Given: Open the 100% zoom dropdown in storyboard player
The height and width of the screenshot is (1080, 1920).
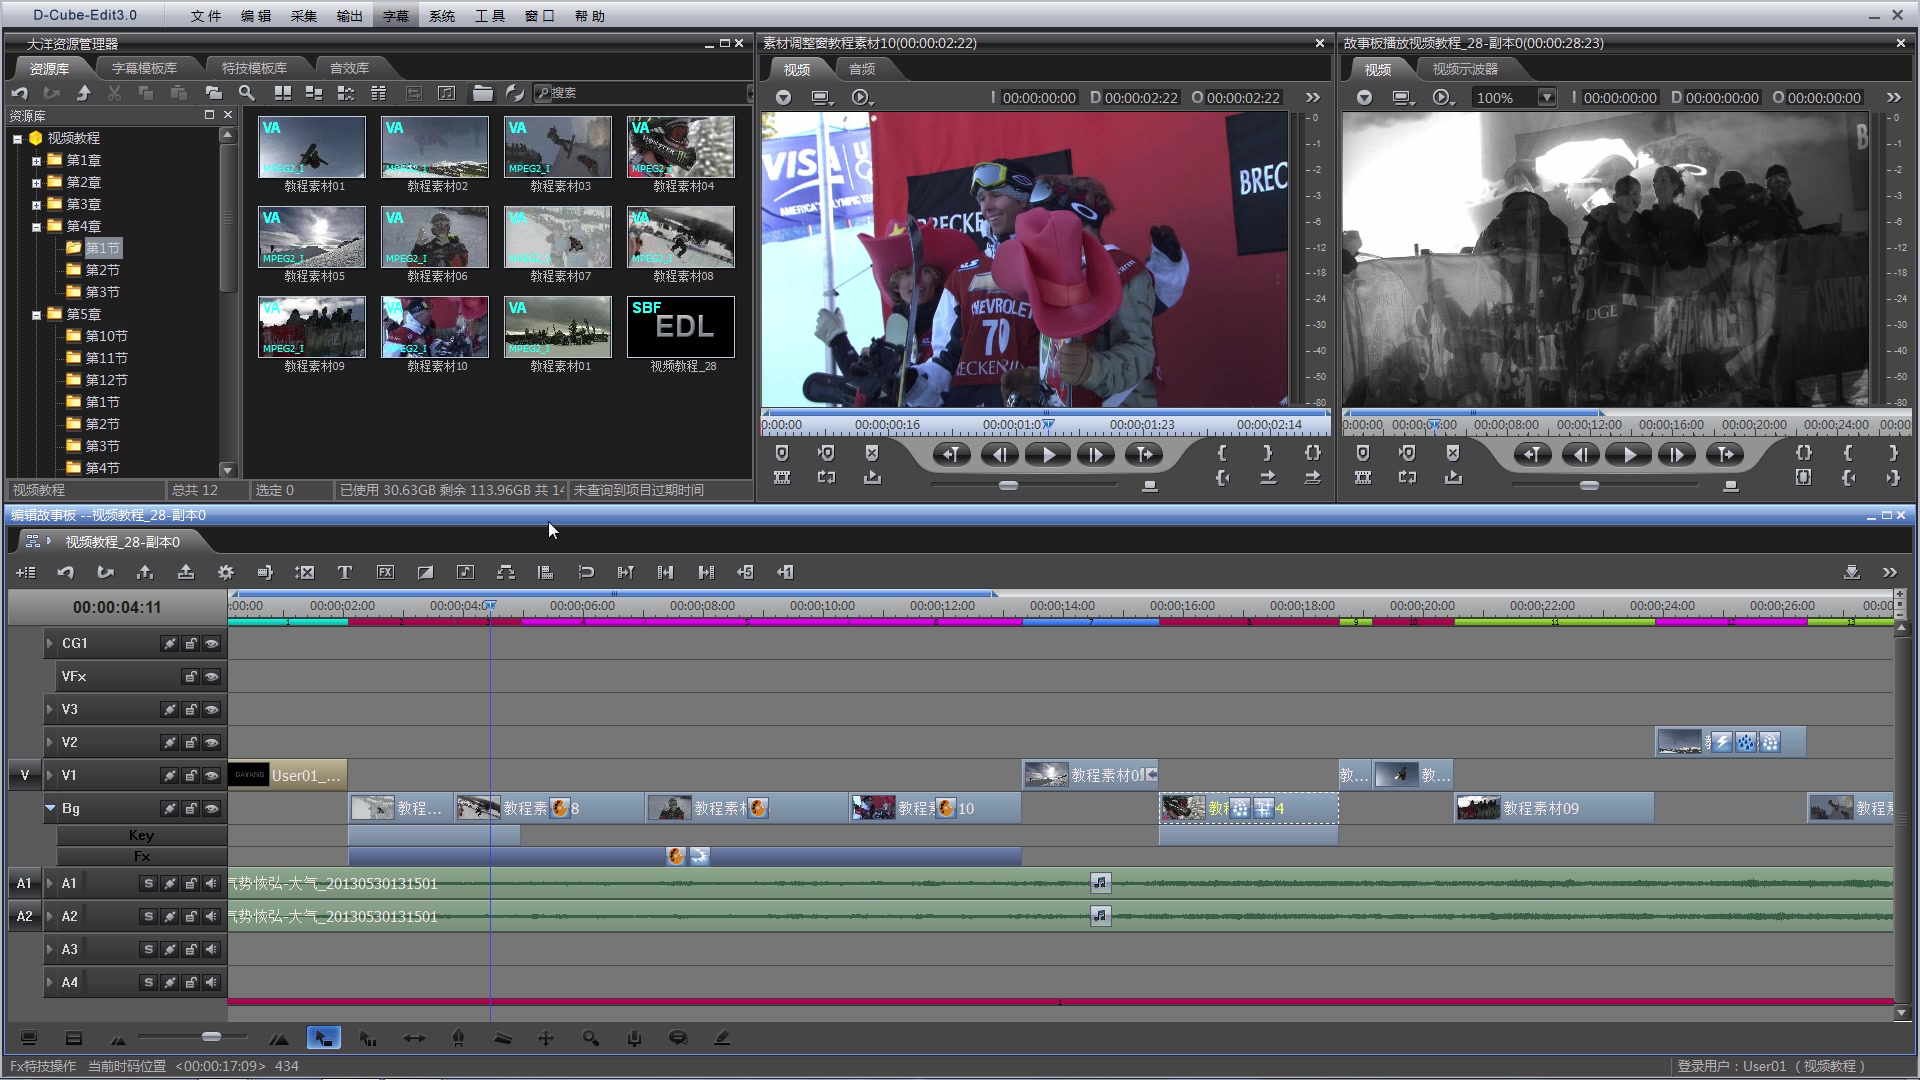Looking at the screenshot, I should [x=1546, y=98].
